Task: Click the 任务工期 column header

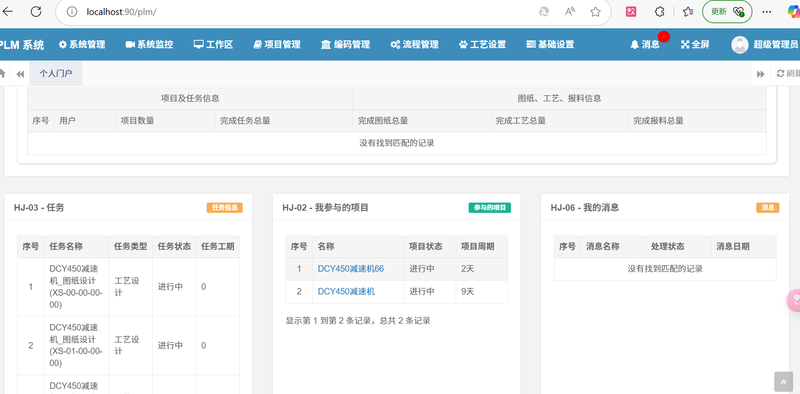Action: click(x=217, y=247)
